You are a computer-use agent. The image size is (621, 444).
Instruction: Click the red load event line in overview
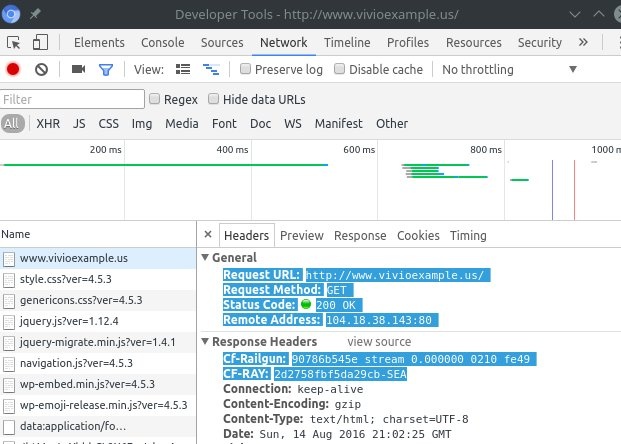point(574,190)
